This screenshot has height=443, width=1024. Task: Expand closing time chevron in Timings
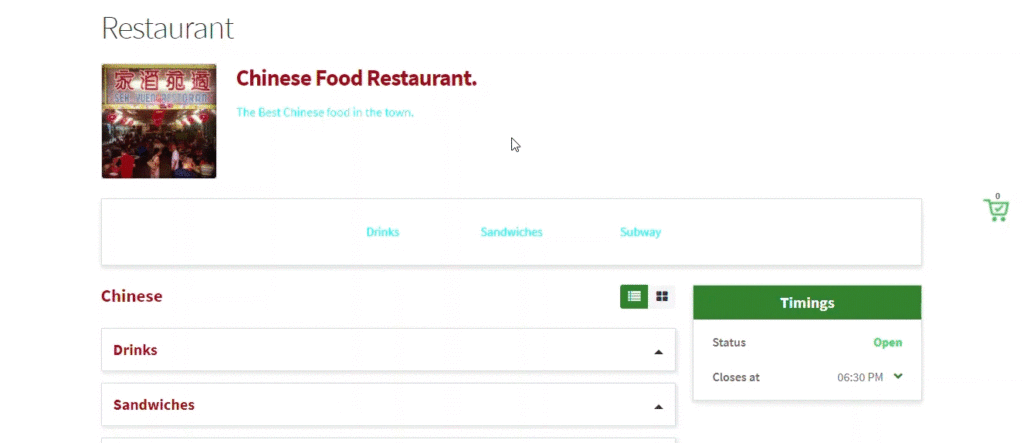tap(898, 376)
